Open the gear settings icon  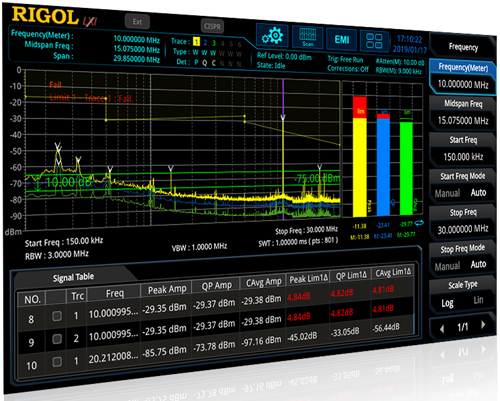(272, 35)
